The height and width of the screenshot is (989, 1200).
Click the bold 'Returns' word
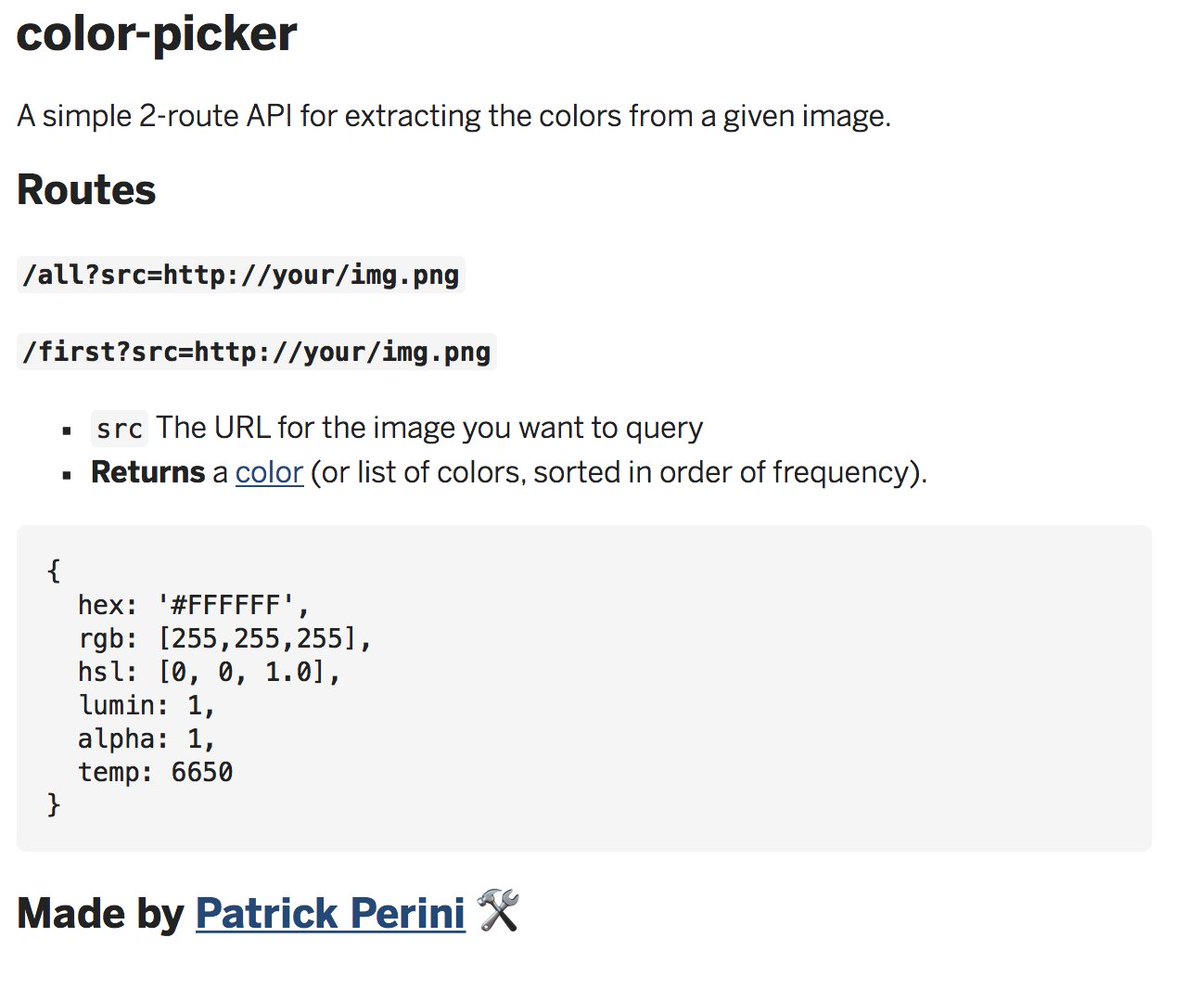pos(147,472)
